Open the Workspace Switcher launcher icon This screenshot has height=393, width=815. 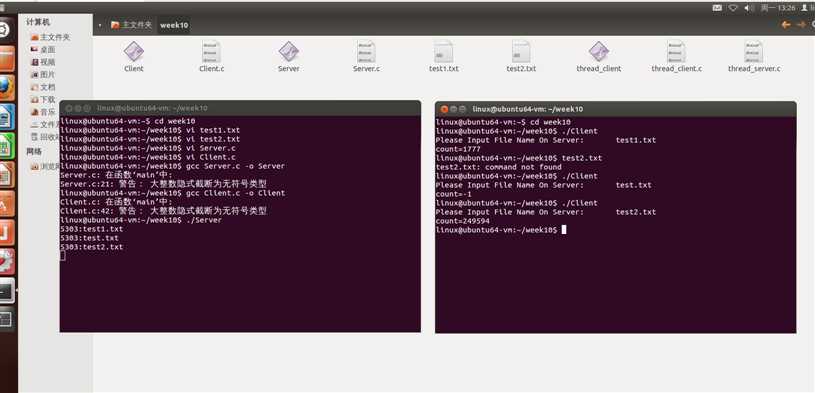[x=6, y=319]
